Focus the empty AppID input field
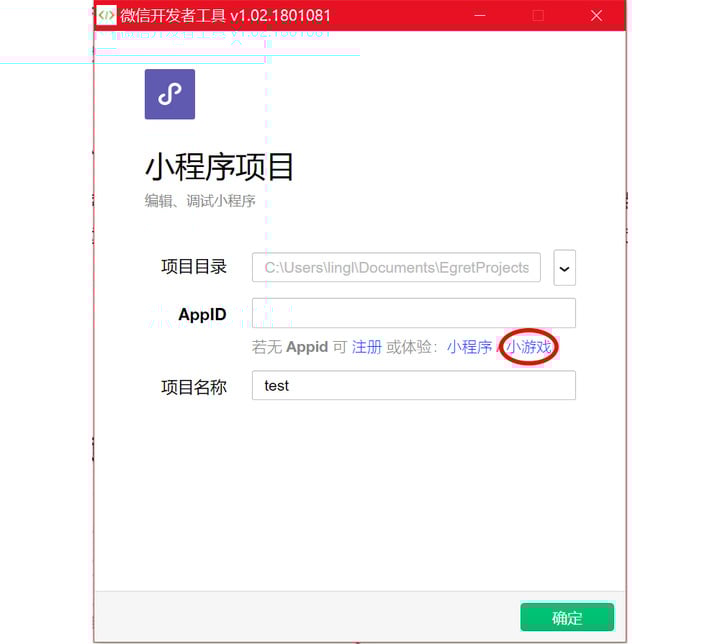The height and width of the screenshot is (644, 720). click(414, 313)
